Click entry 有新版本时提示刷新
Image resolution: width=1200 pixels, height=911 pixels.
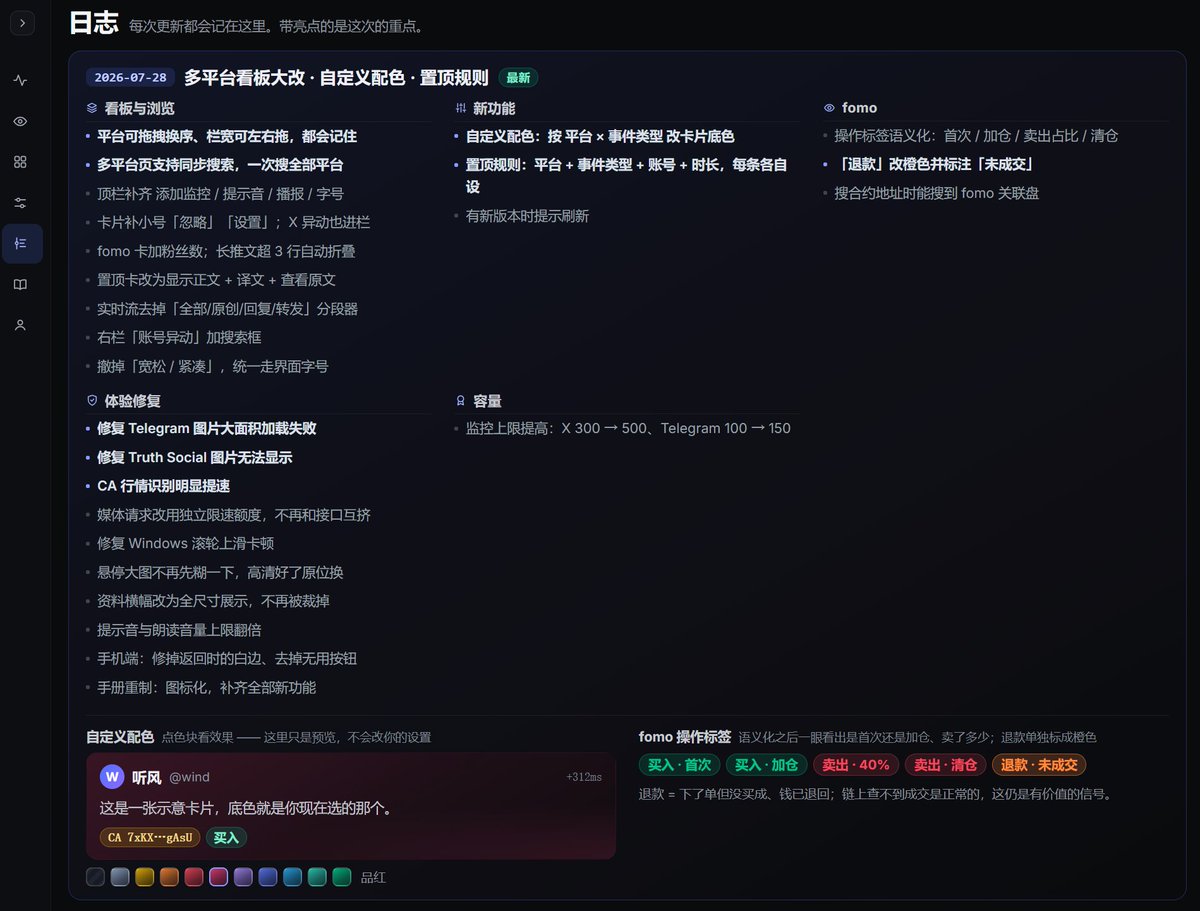coord(527,216)
